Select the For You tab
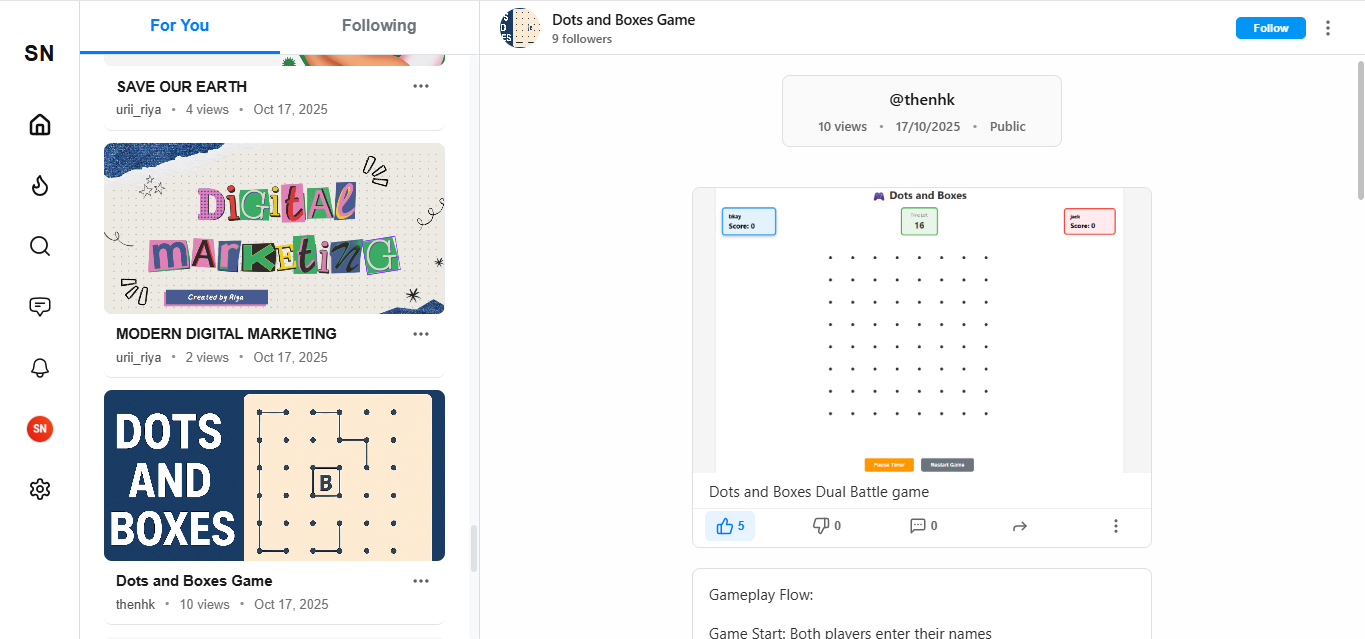 (x=179, y=25)
